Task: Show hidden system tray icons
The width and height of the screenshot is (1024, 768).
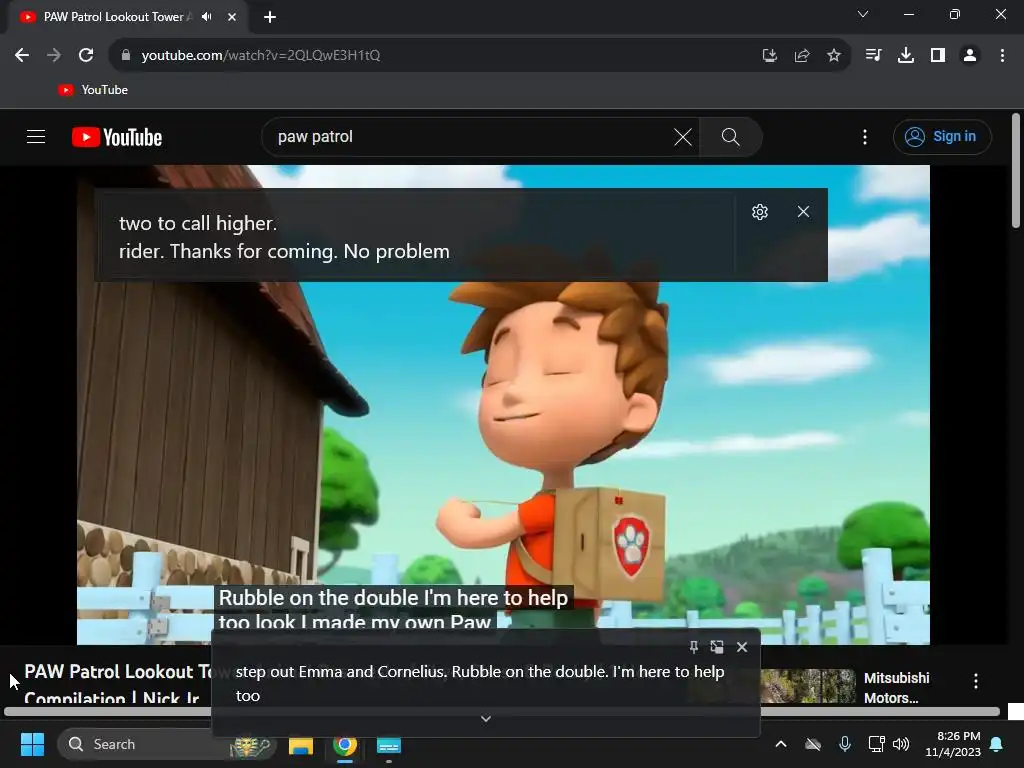Action: tap(781, 744)
